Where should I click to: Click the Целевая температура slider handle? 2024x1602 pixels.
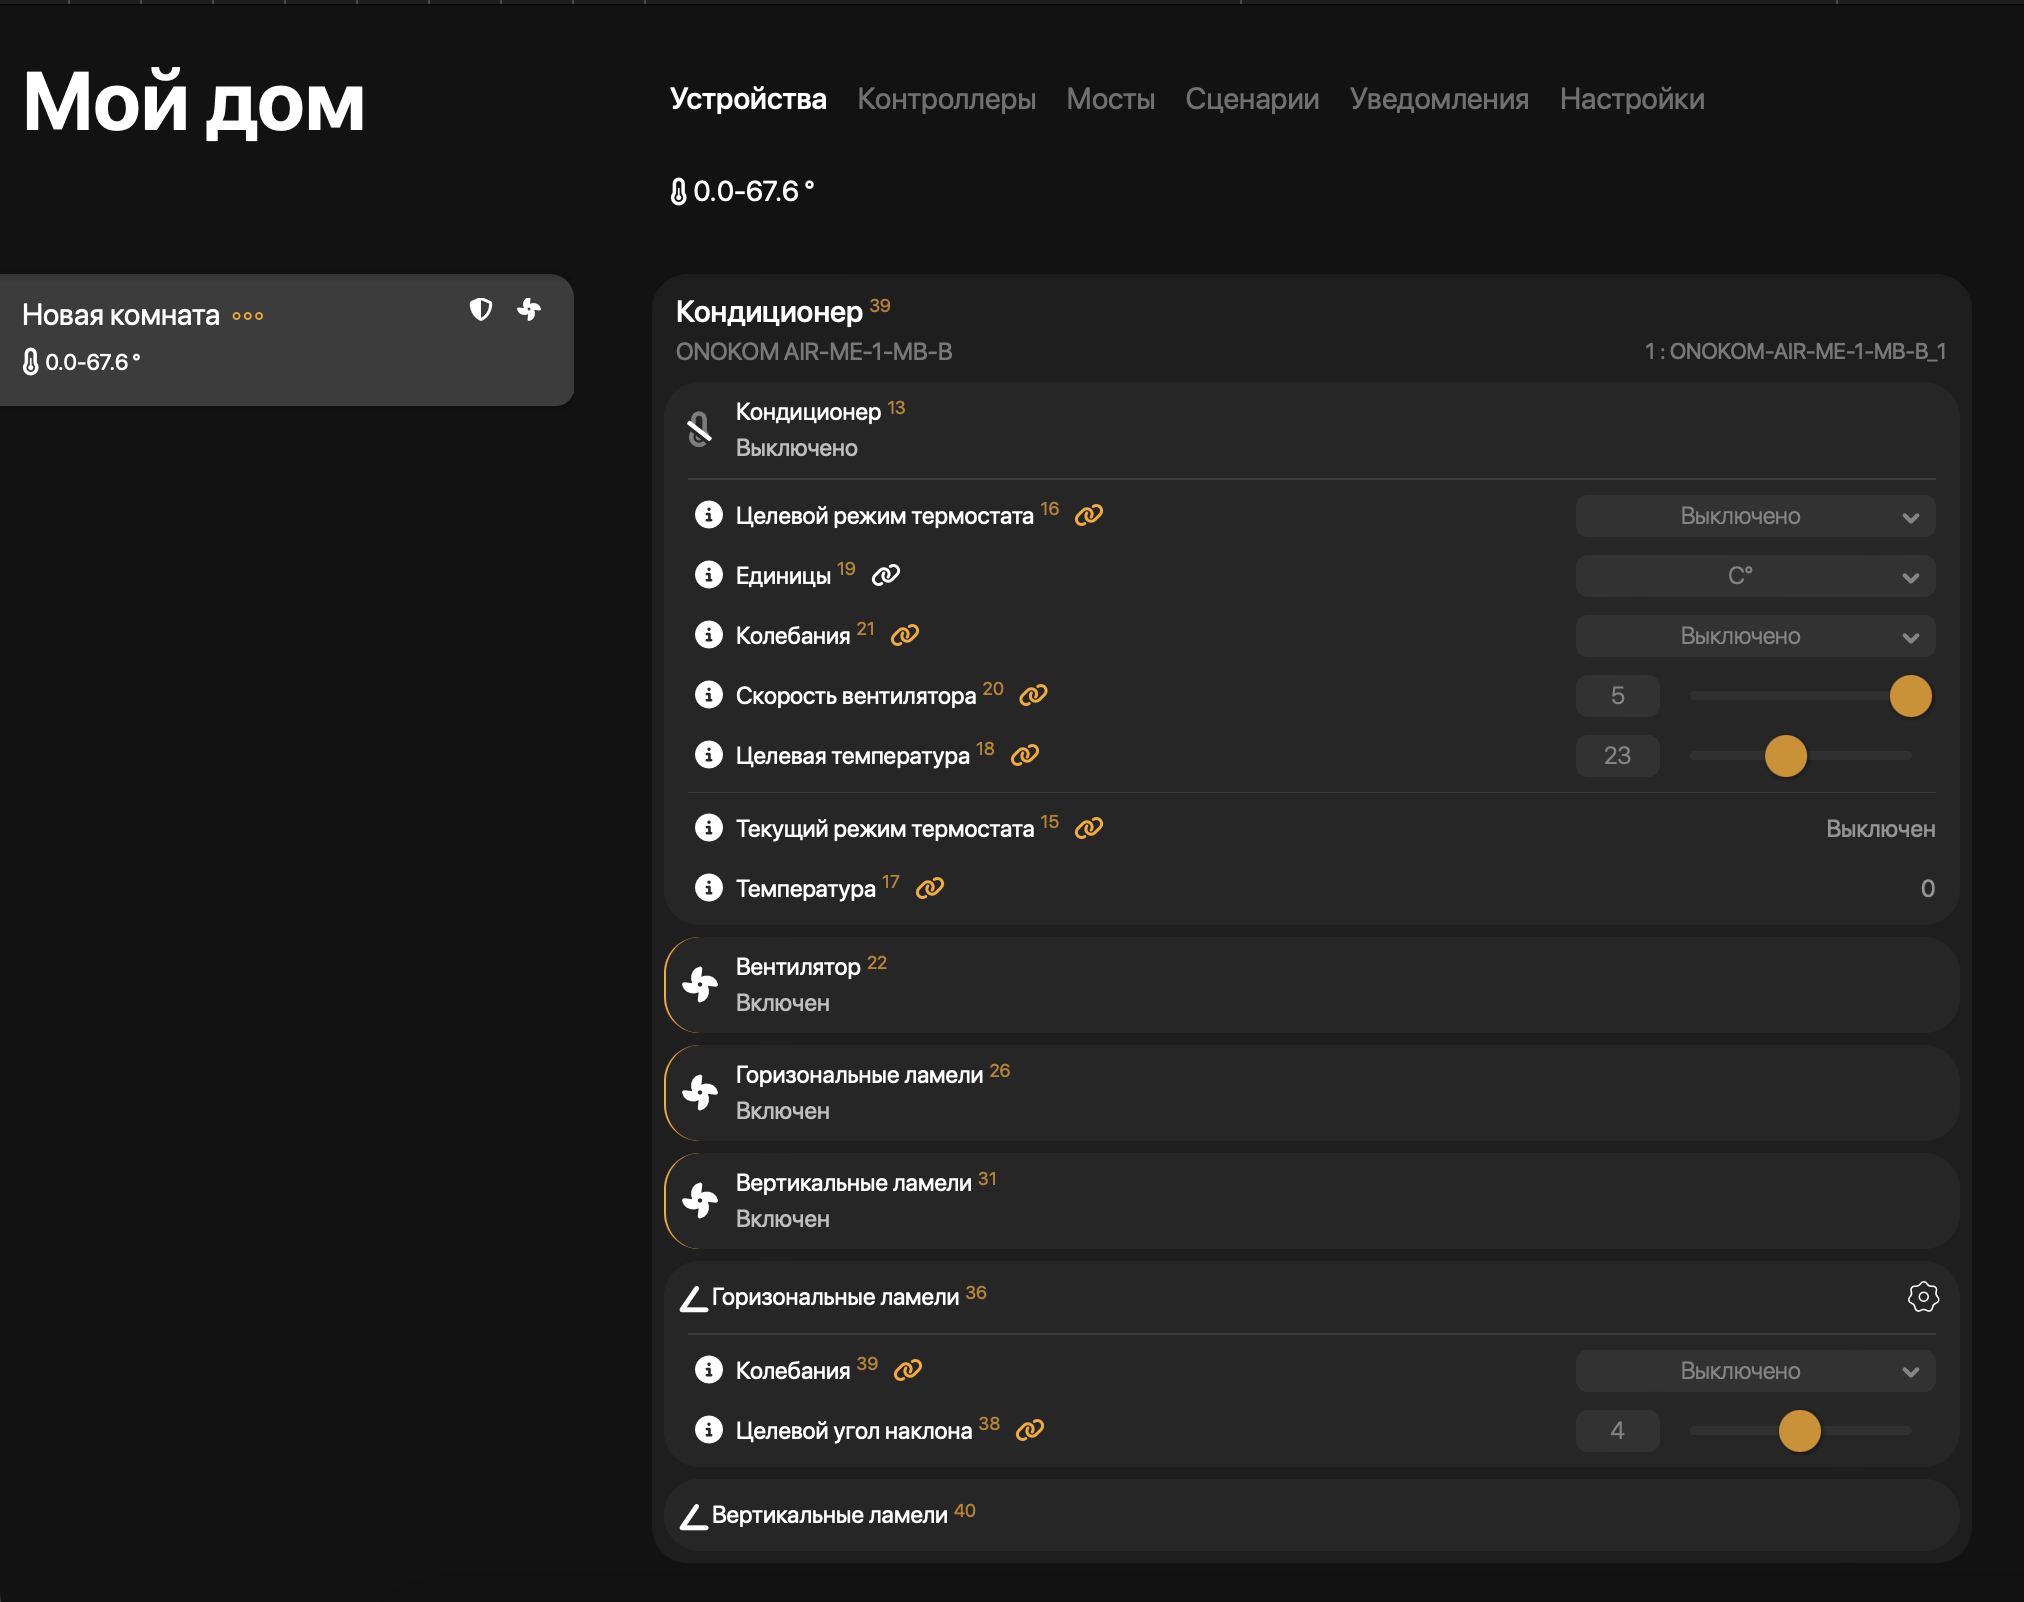click(1786, 756)
